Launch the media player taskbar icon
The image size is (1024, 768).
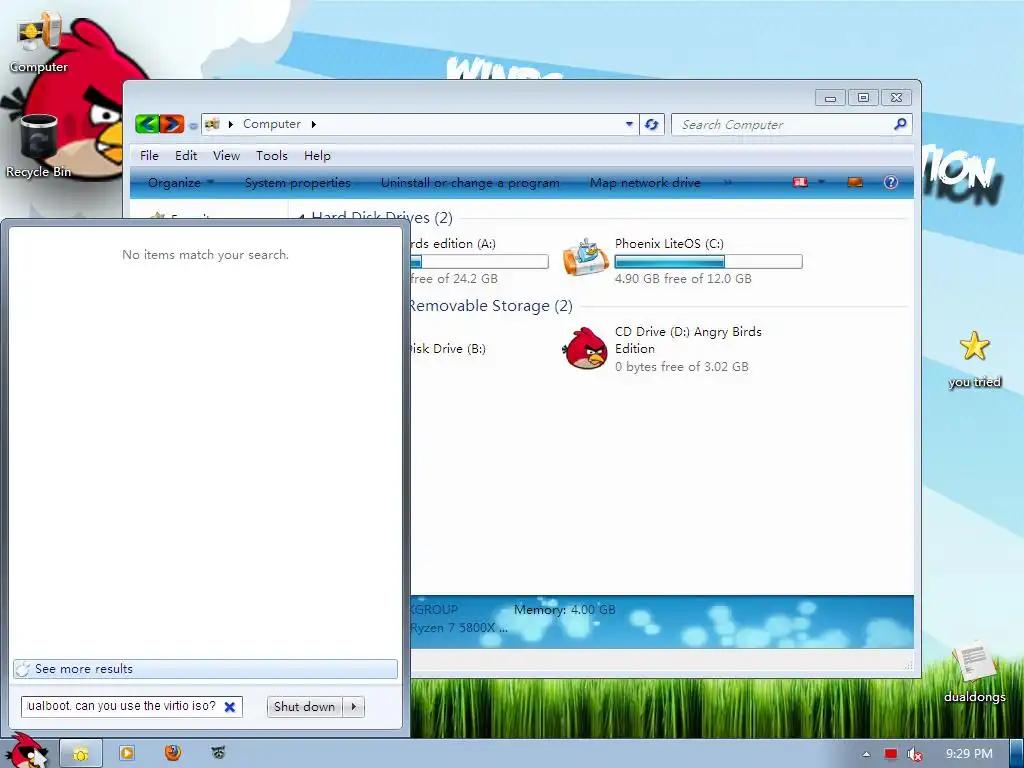point(127,753)
